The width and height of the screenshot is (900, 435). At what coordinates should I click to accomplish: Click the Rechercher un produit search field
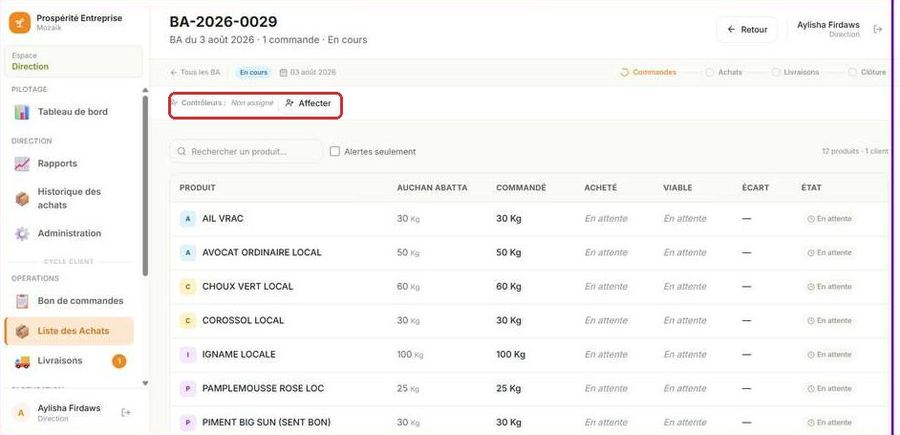pos(246,152)
